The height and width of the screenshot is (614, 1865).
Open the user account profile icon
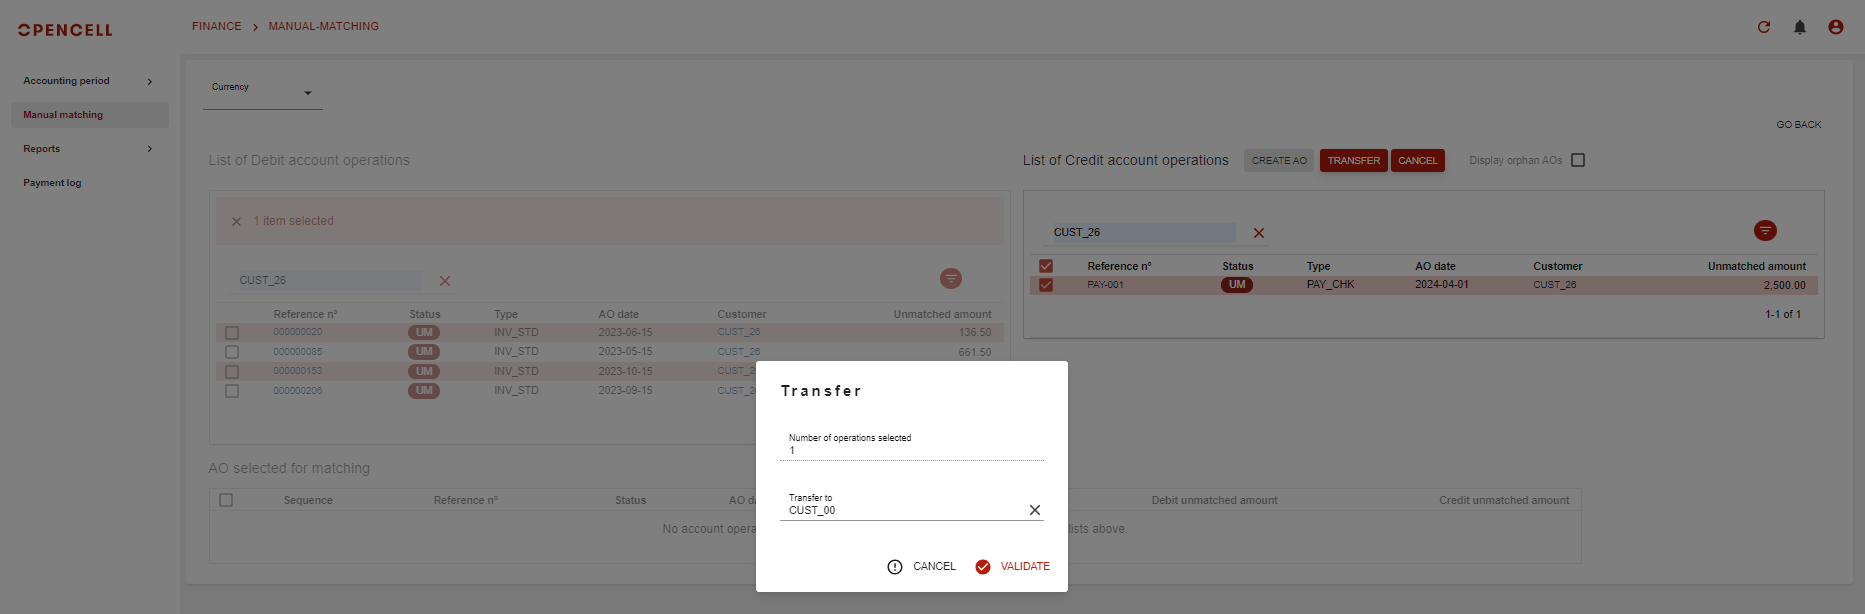(1836, 27)
